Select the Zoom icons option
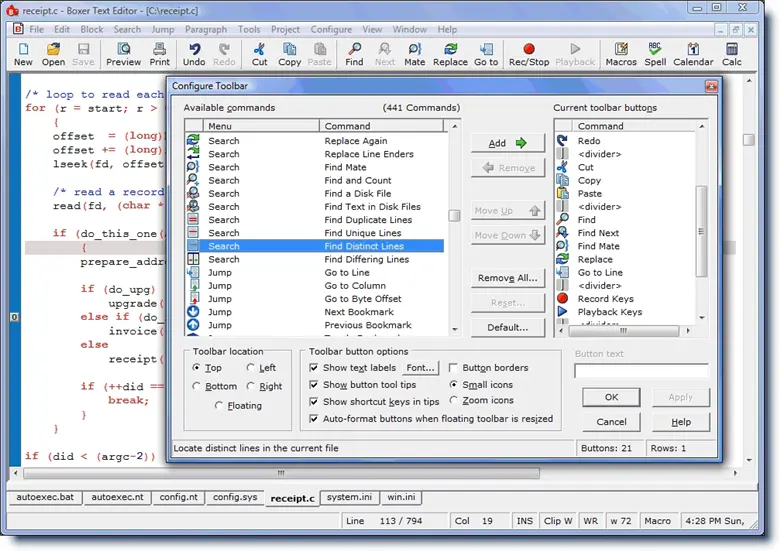Image resolution: width=780 pixels, height=551 pixels. tap(455, 400)
